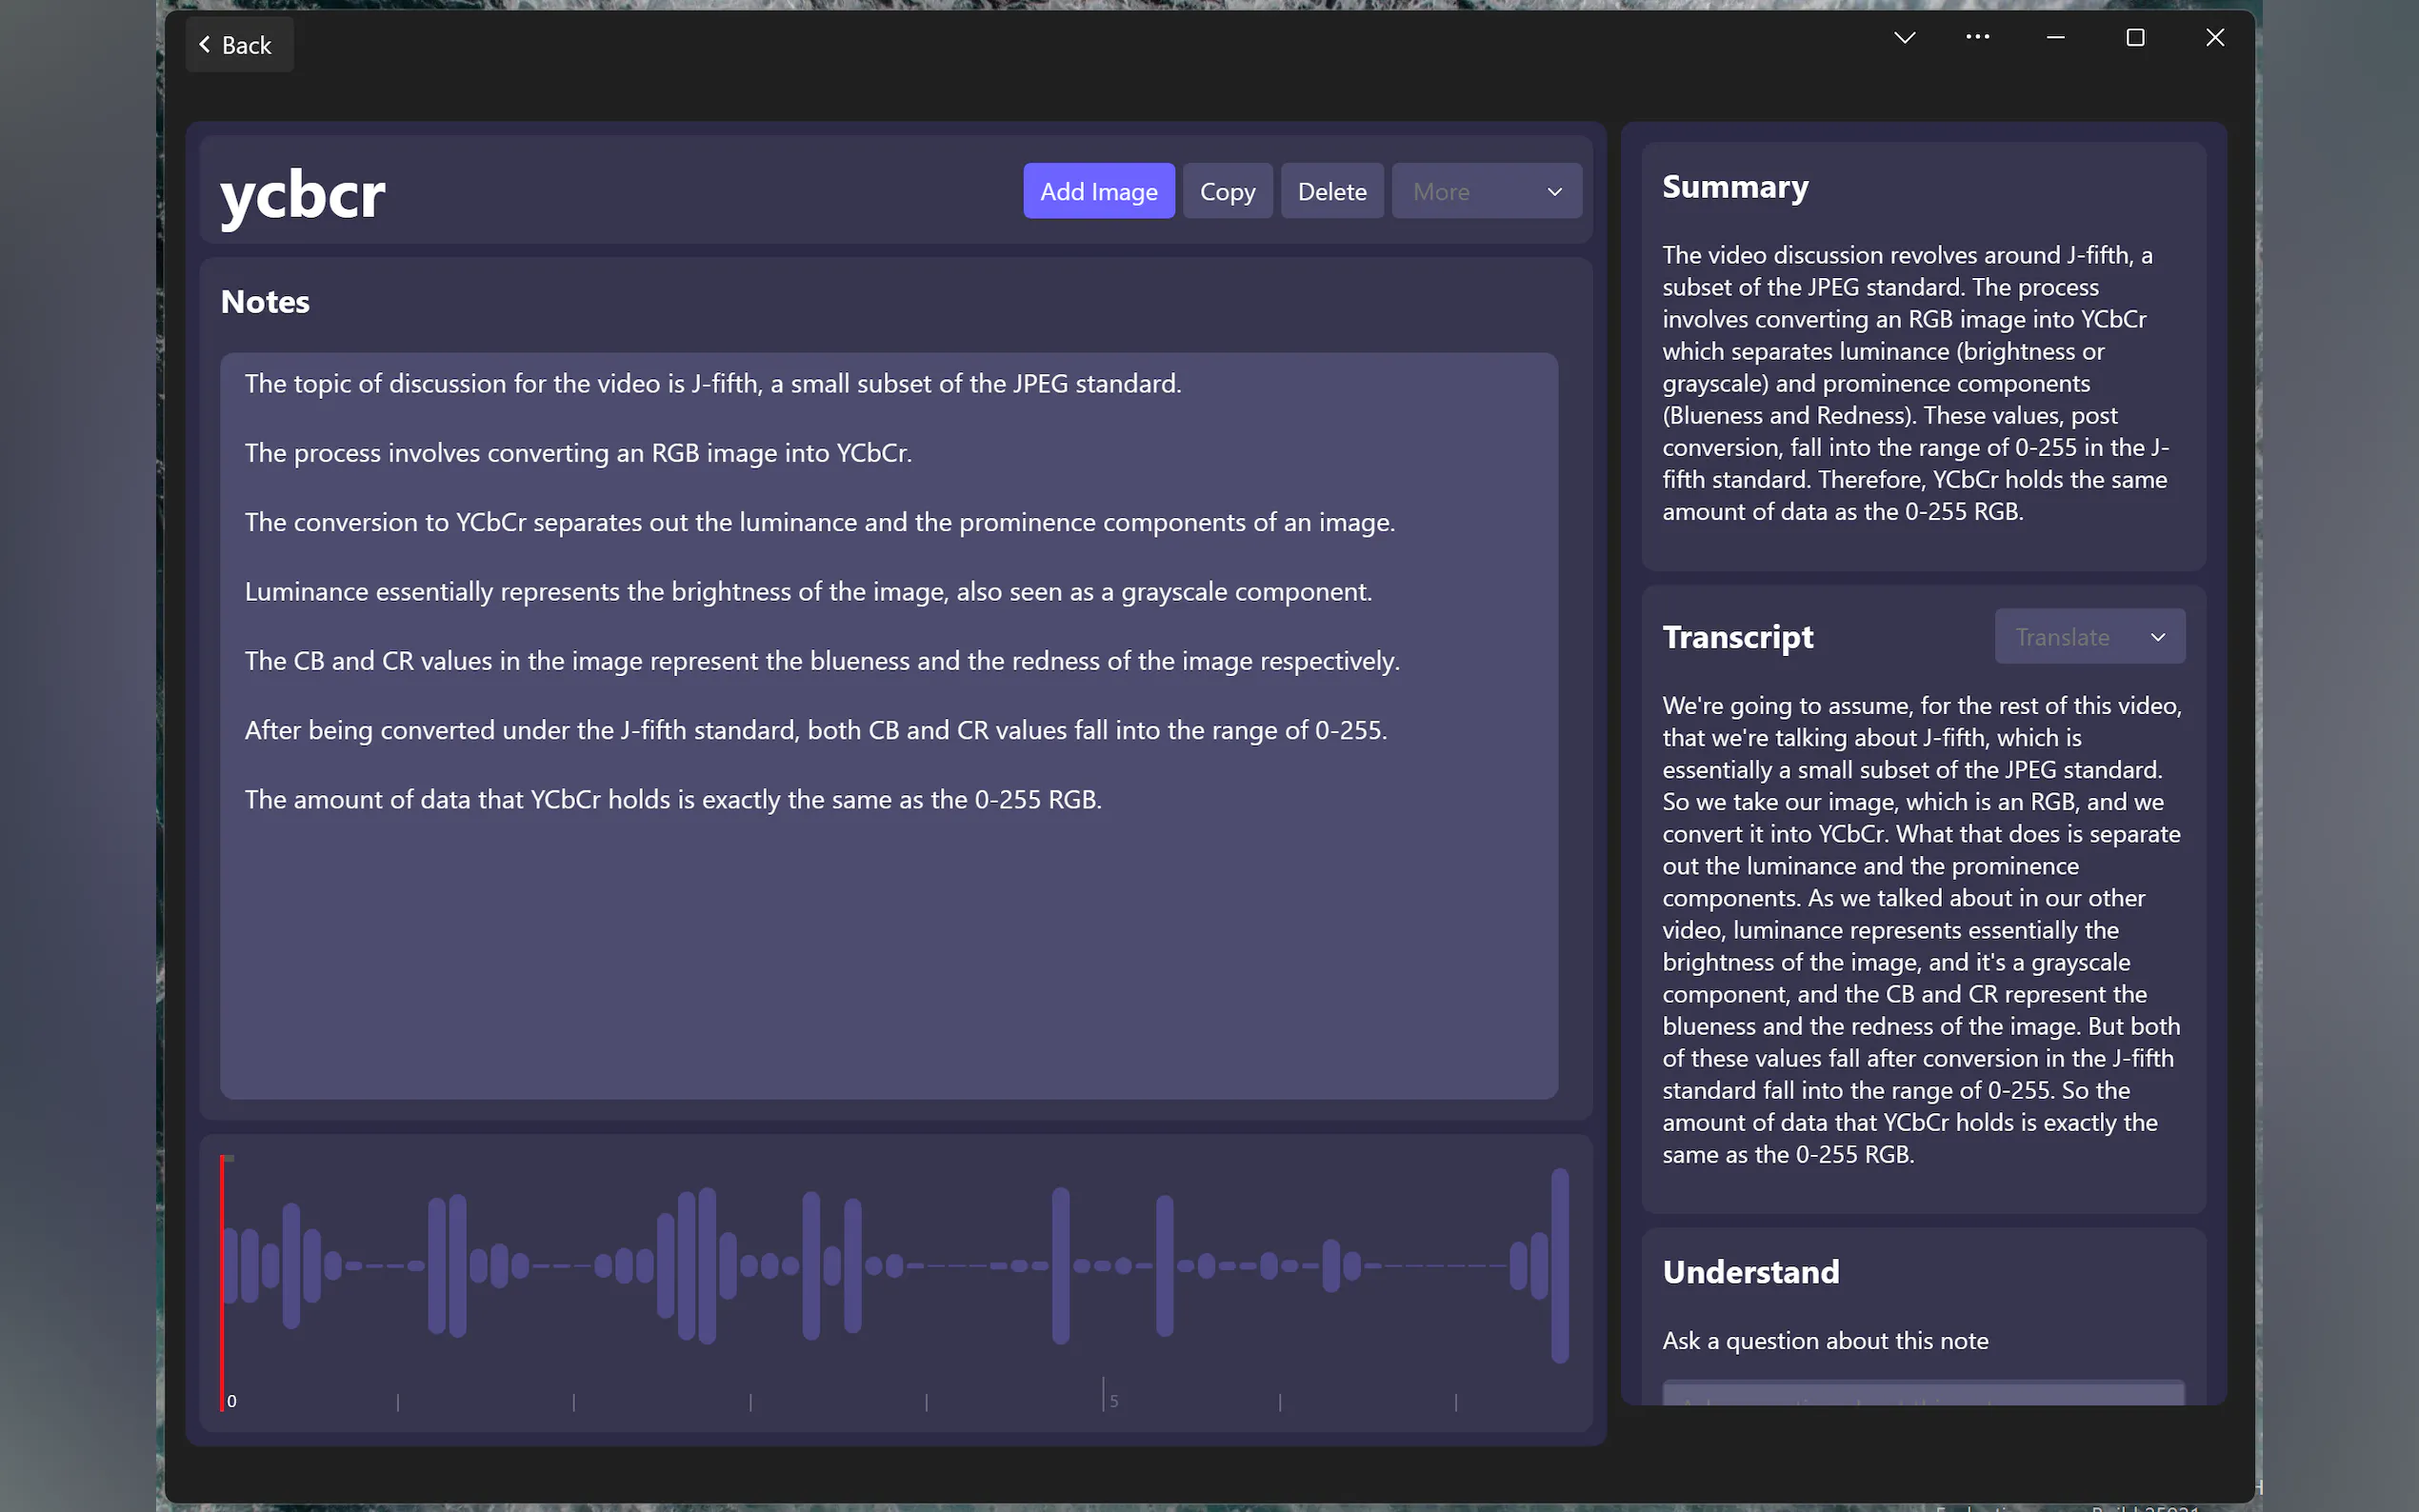
Task: Close the window with the X icon
Action: click(2215, 38)
